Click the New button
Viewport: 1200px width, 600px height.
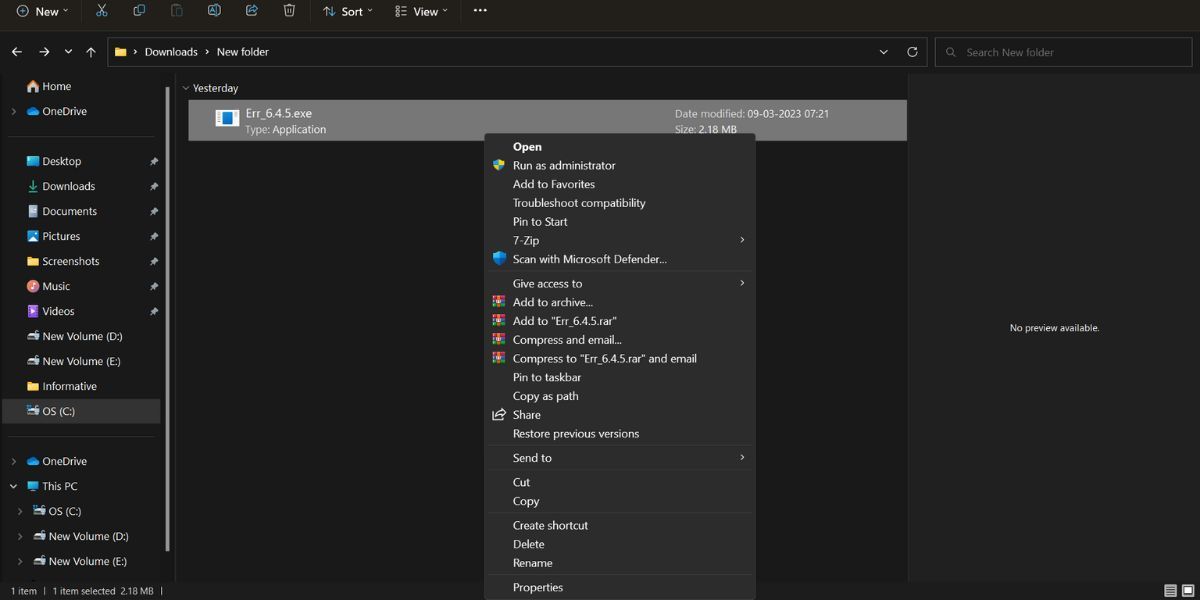[x=38, y=11]
